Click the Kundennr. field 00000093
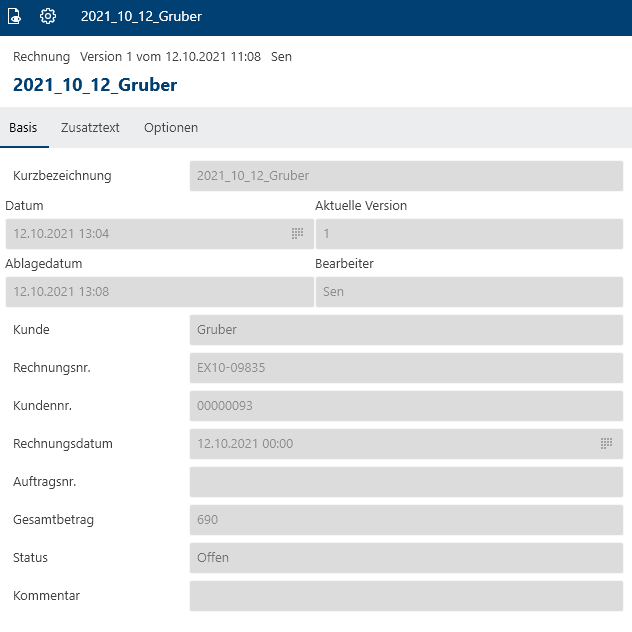 (x=406, y=405)
